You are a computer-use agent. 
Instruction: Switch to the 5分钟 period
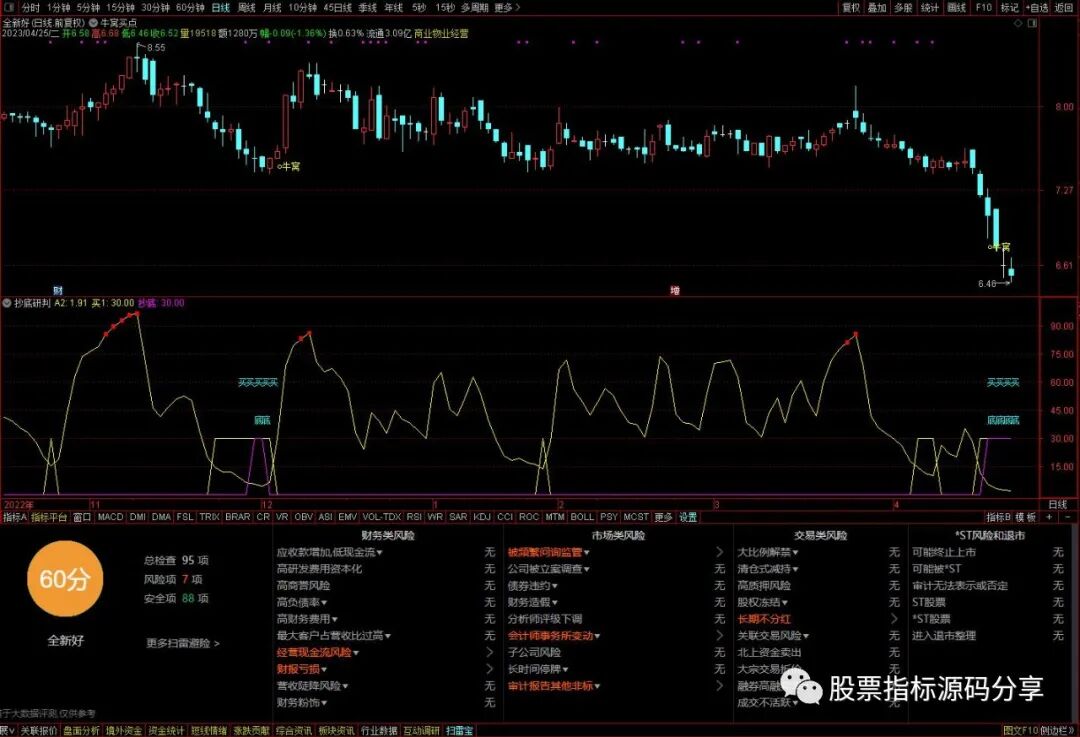coord(88,8)
